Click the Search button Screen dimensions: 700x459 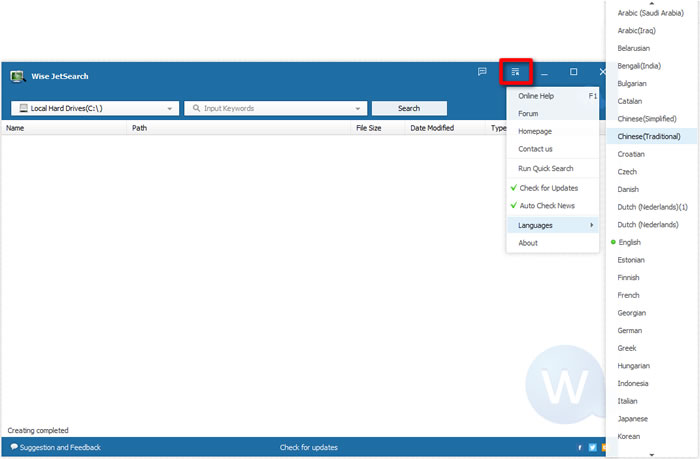point(409,108)
